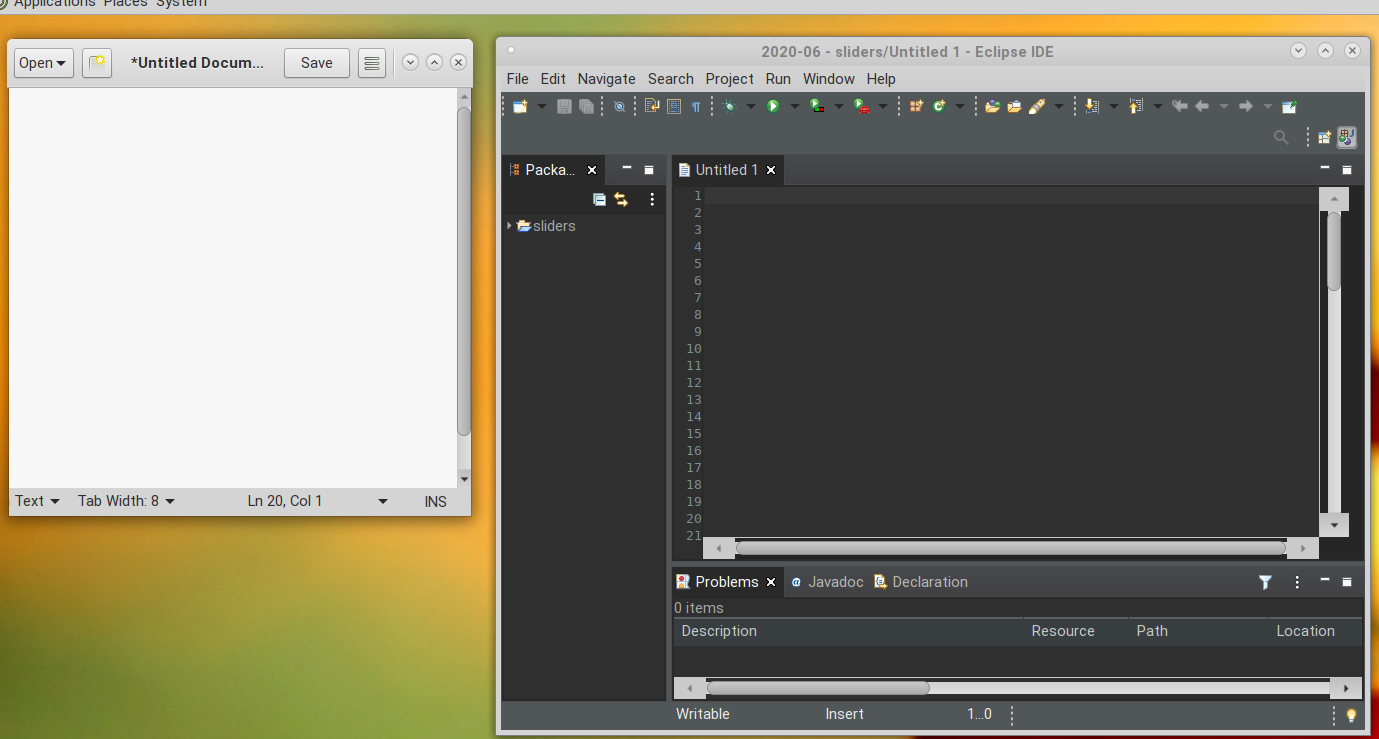Open the Problems view menu dots

click(x=1297, y=582)
